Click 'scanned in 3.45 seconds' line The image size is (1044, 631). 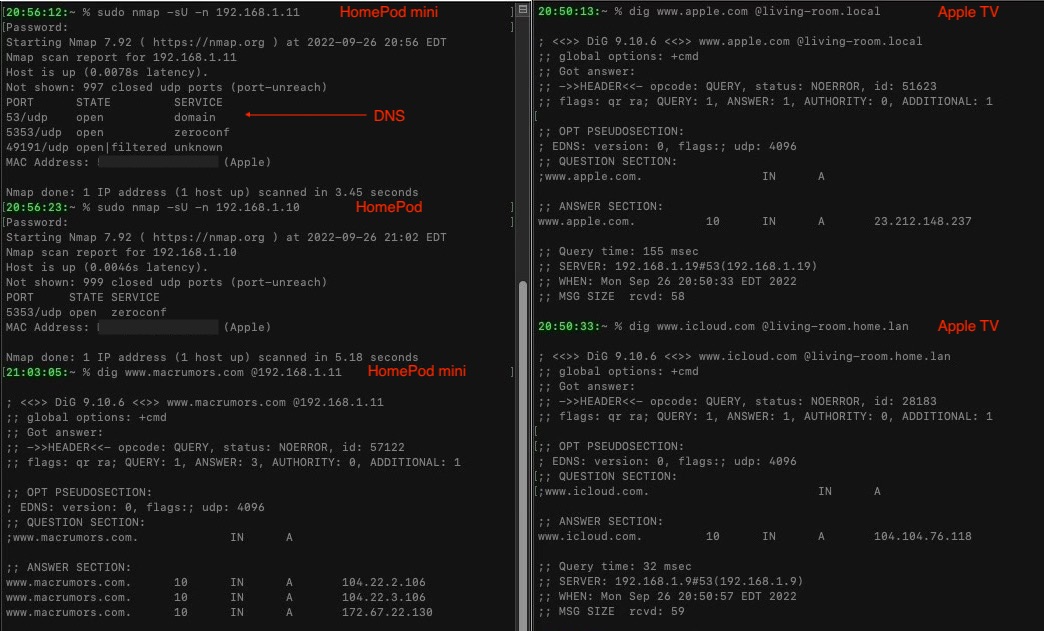point(212,192)
